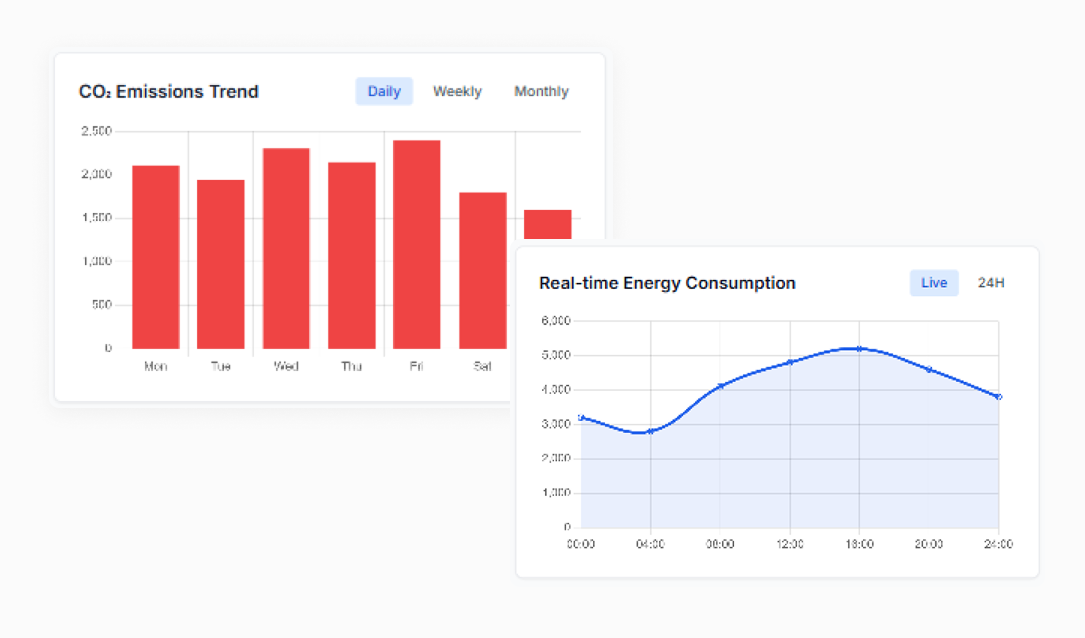The image size is (1085, 638).
Task: Select the Sat emissions bar
Action: pos(483,270)
